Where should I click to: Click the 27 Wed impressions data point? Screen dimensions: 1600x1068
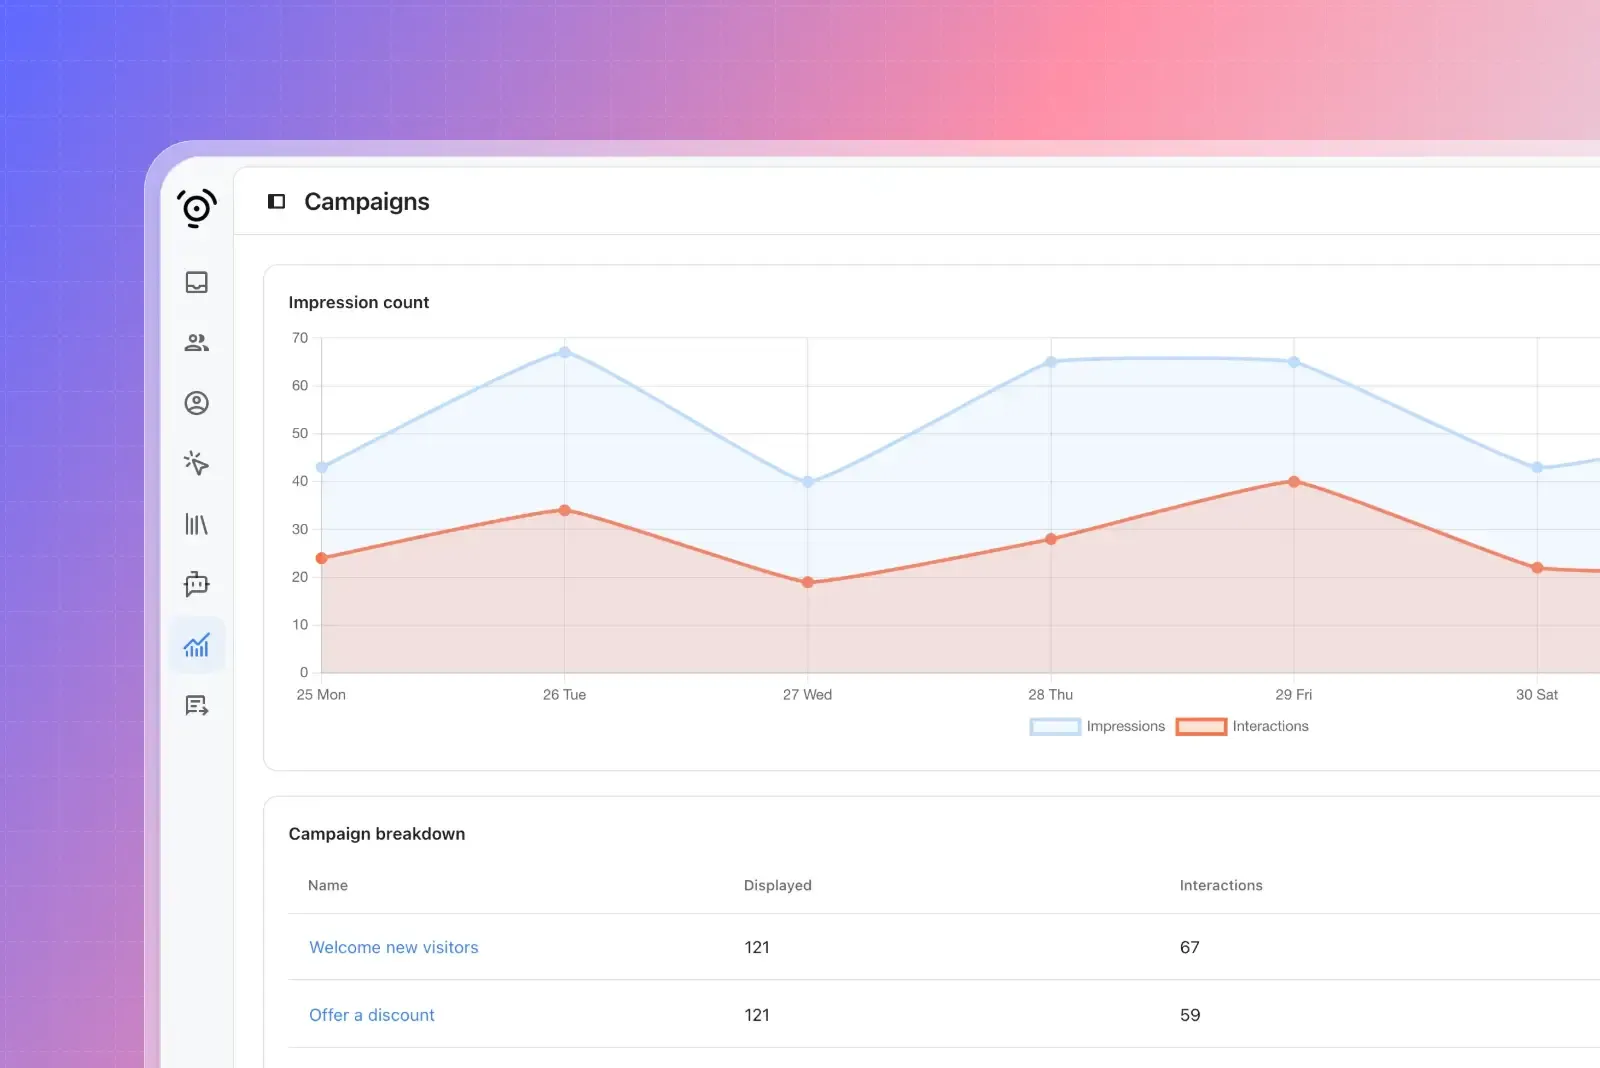[808, 482]
